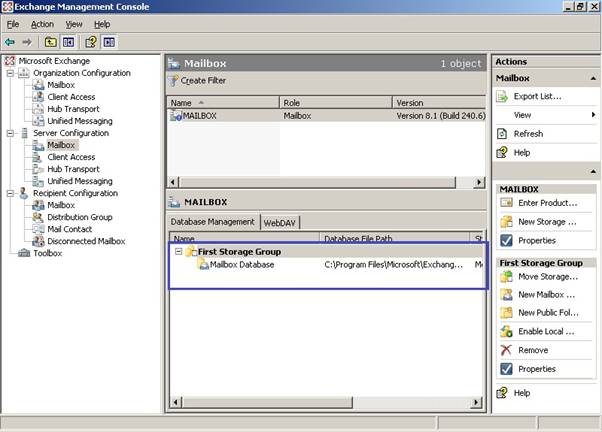Select Distribution Group in tree
This screenshot has width=602, height=432.
80,217
